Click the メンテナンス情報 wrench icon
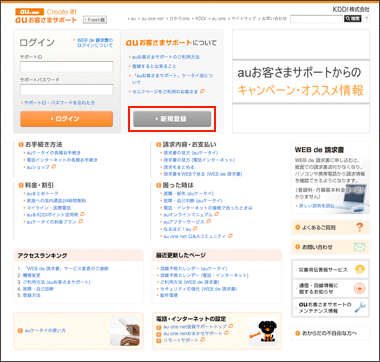Viewport: 380px width, 362px height. pyautogui.click(x=360, y=308)
